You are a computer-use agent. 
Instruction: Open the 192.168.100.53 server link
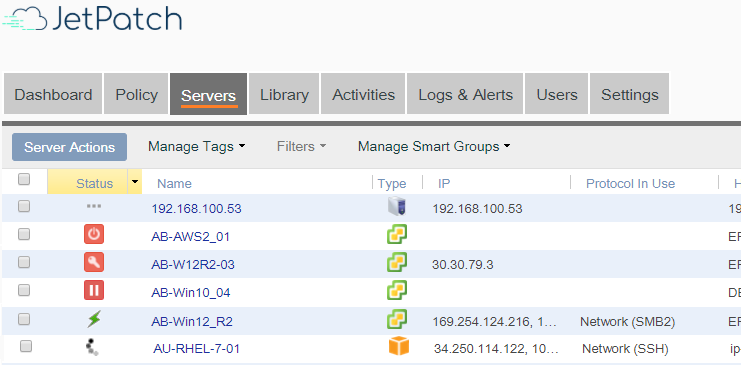196,209
